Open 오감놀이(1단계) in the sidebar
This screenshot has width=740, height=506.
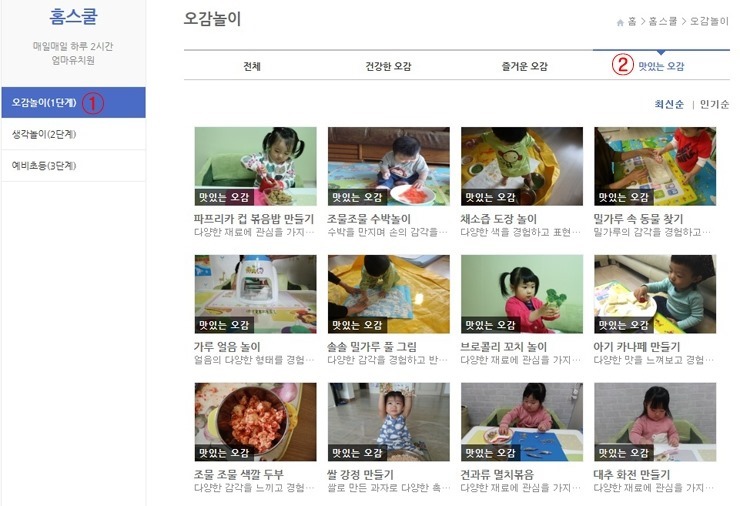click(x=74, y=102)
